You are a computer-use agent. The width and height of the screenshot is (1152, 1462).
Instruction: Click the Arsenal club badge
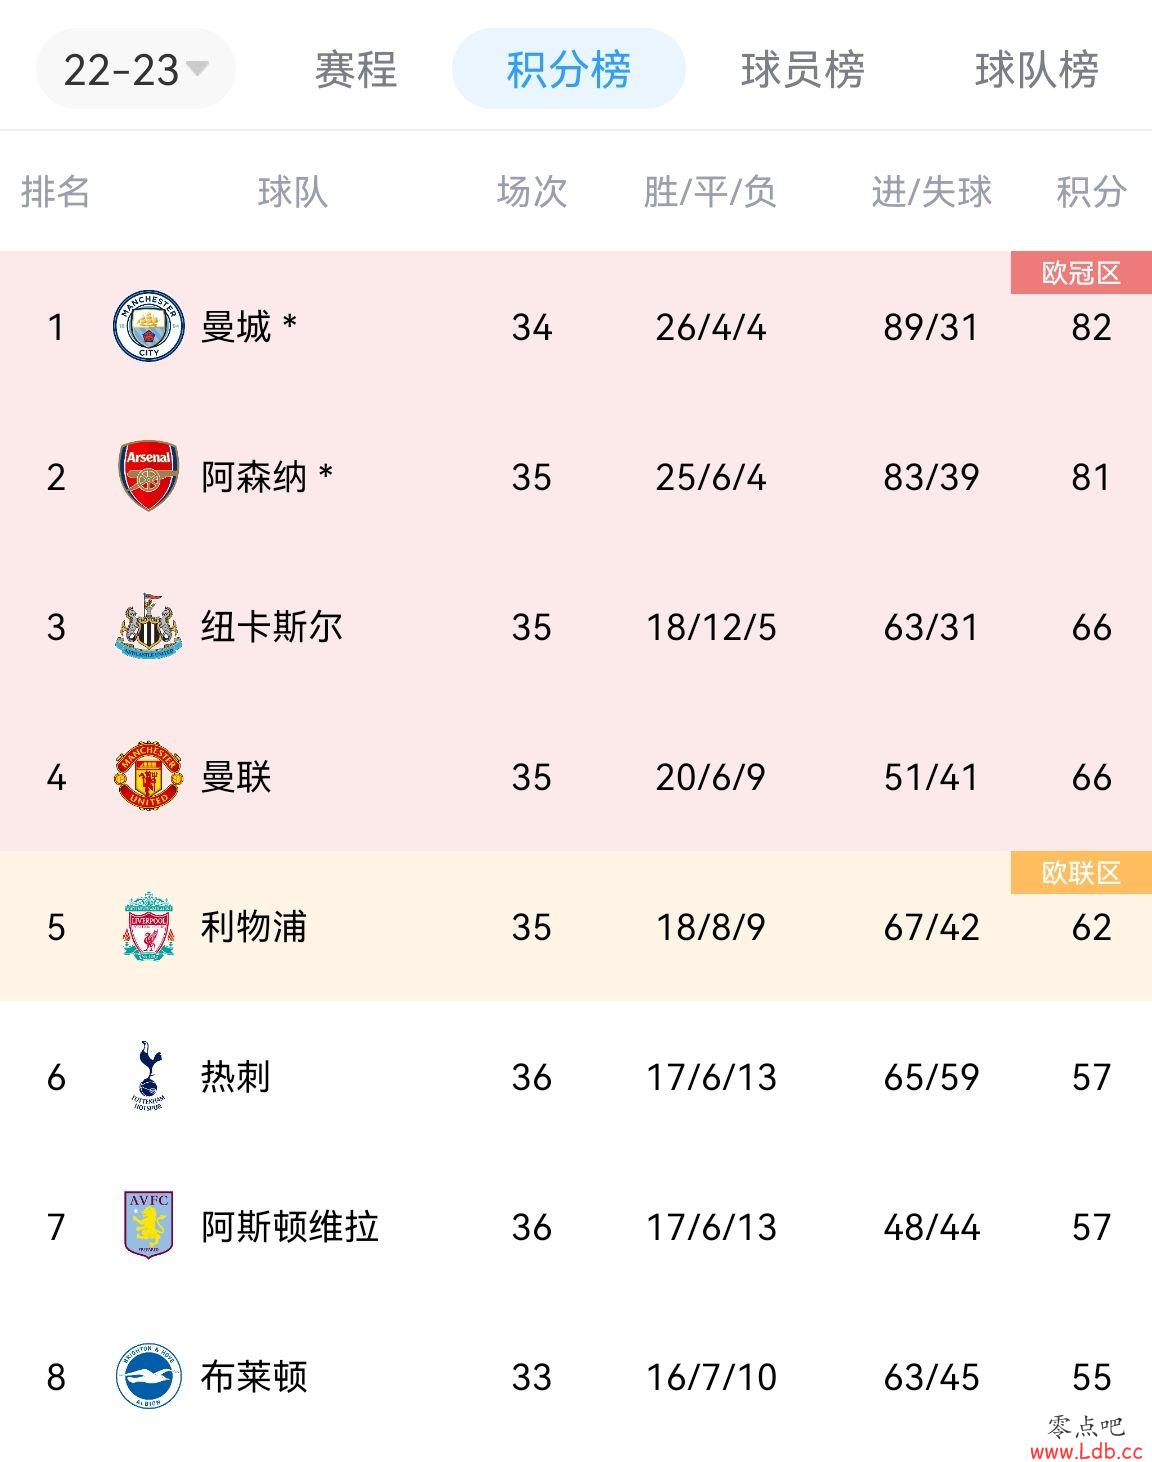coord(148,476)
